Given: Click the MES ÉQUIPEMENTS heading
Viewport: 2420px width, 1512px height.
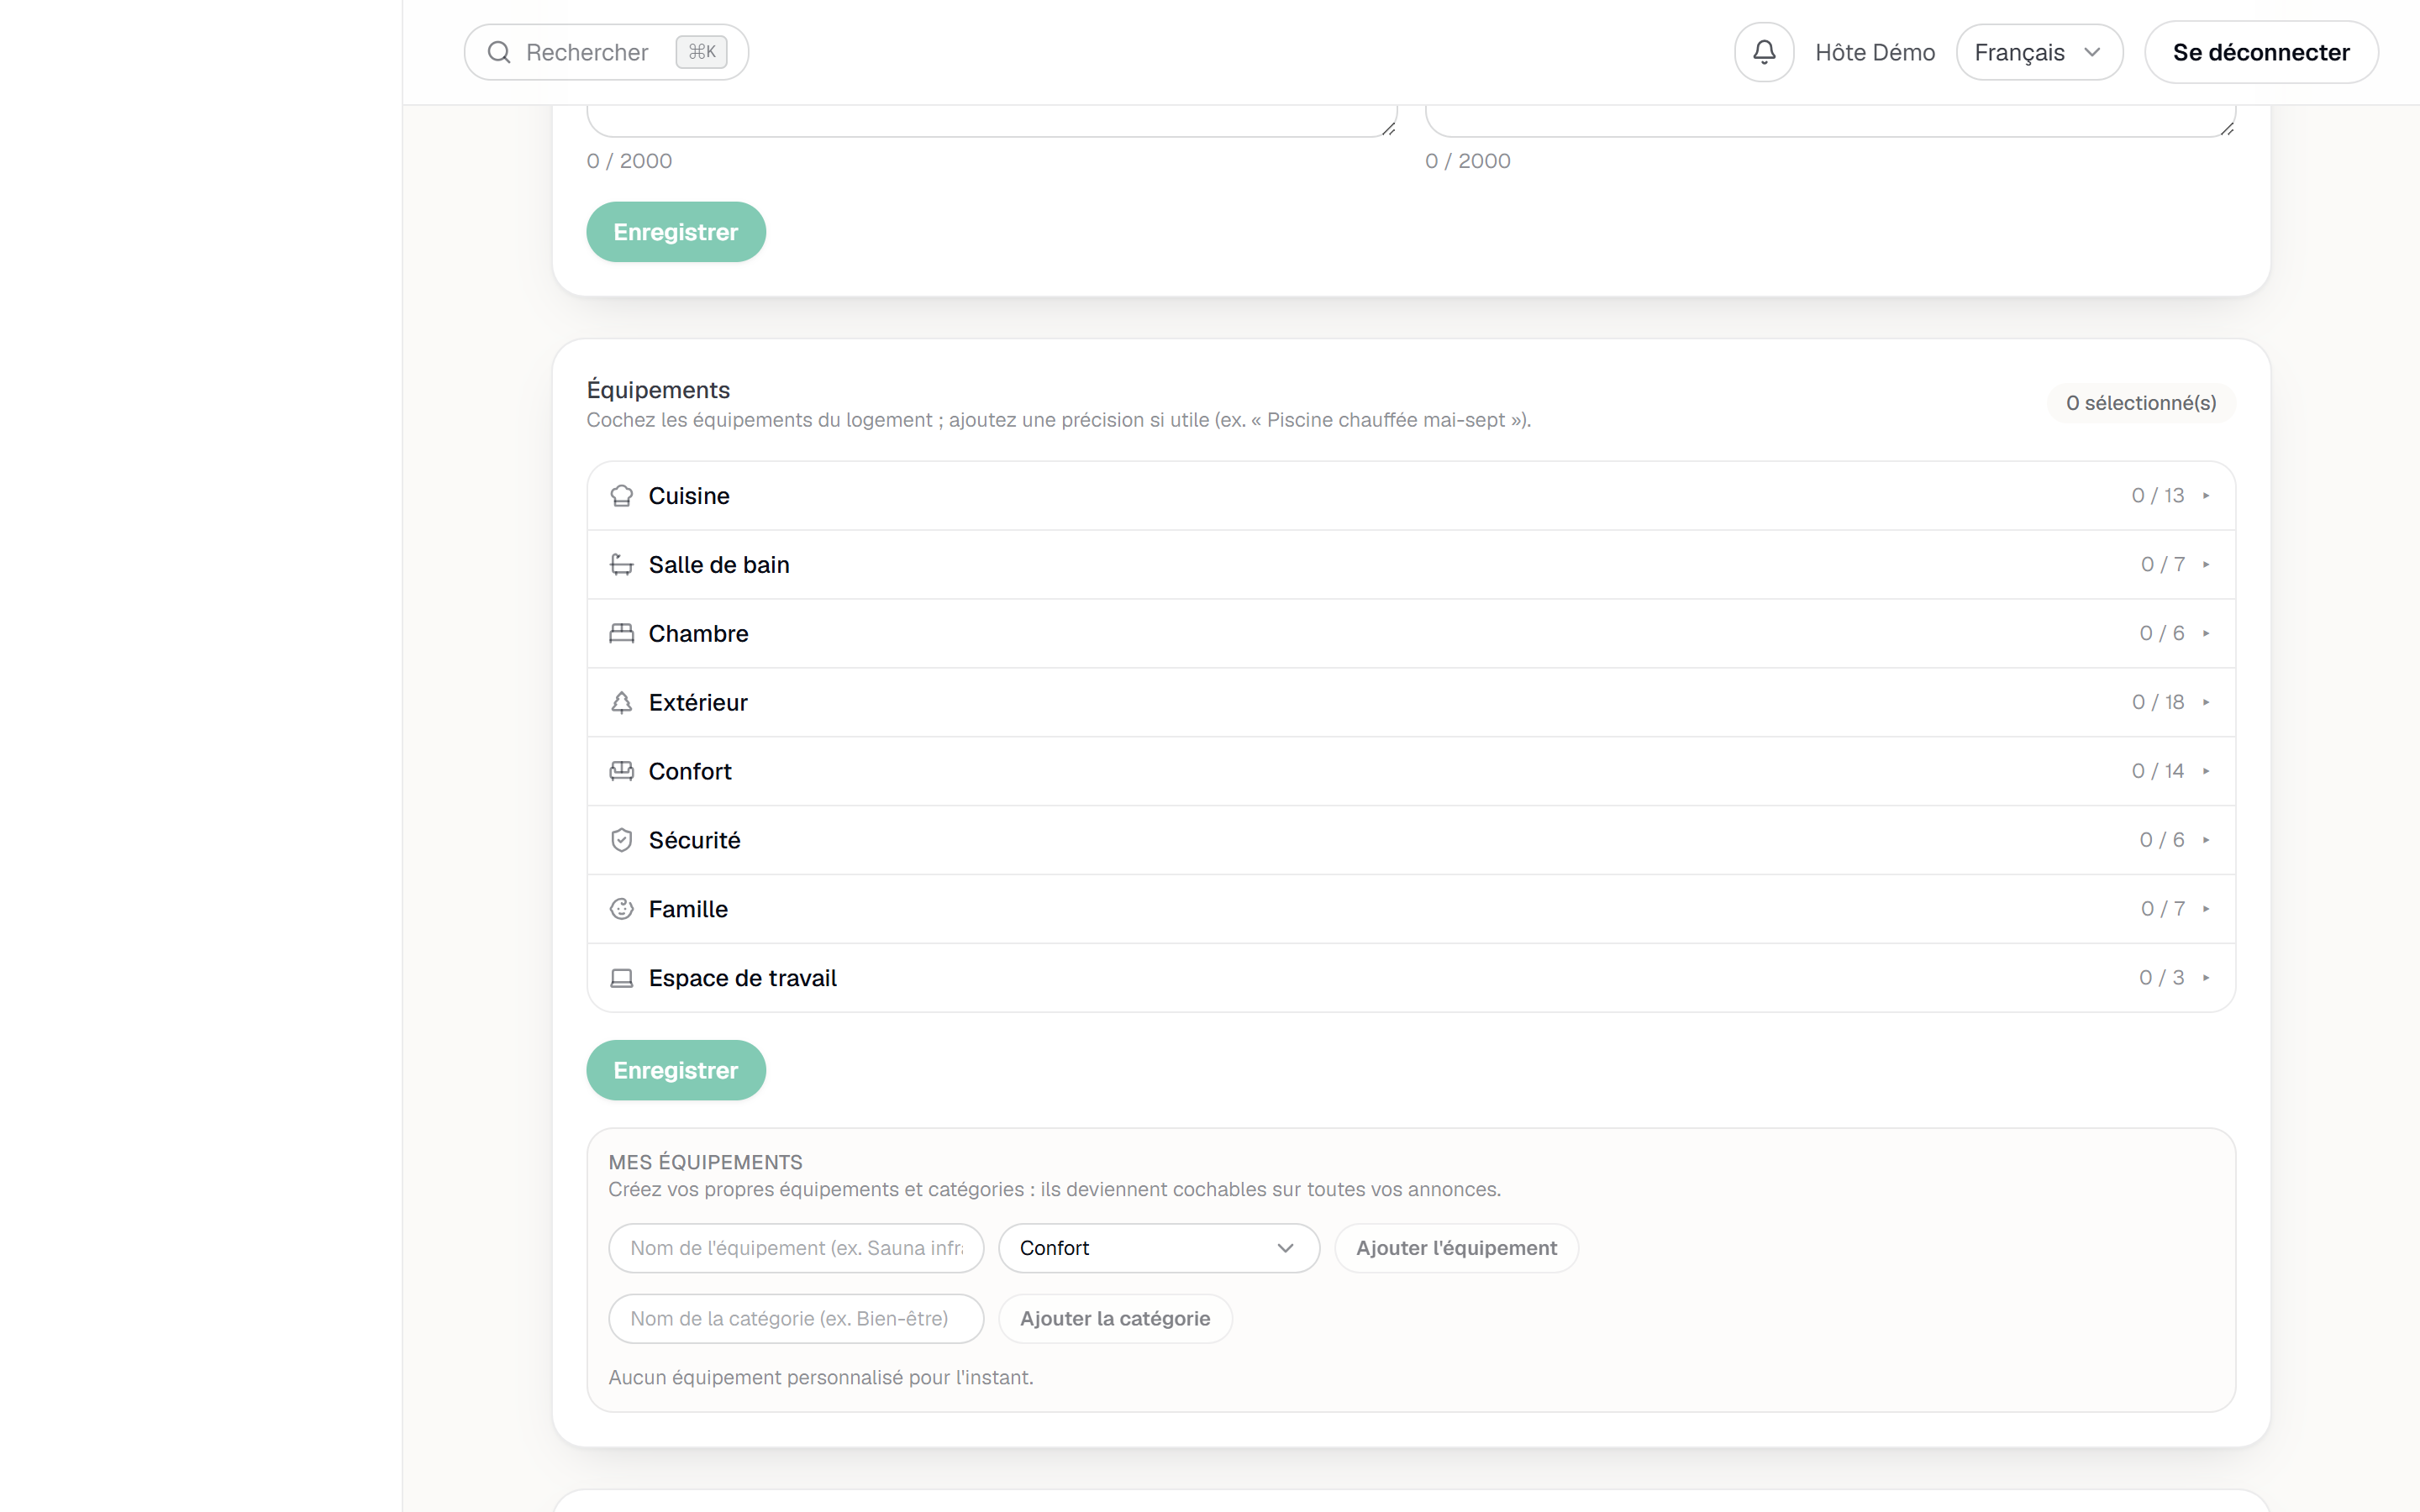Looking at the screenshot, I should pos(705,1162).
